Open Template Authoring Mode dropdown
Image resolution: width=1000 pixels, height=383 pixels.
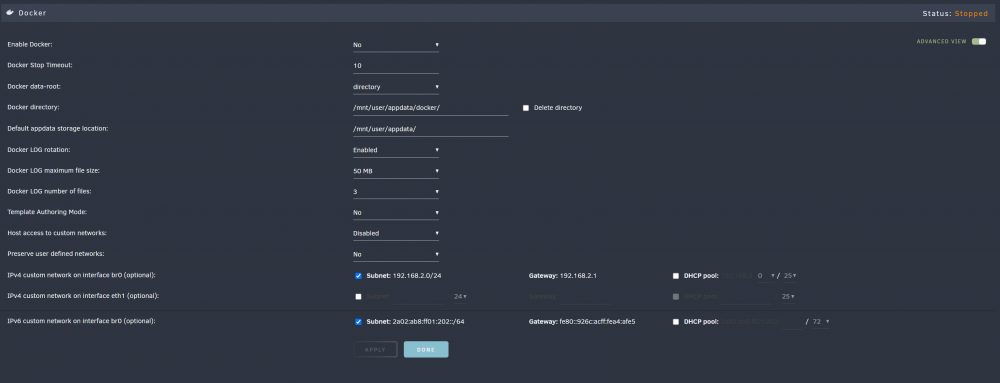coord(395,212)
